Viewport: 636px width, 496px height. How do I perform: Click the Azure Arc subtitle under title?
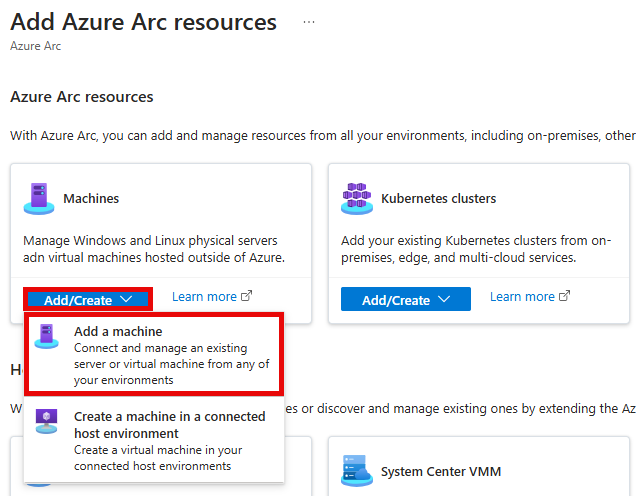pyautogui.click(x=35, y=46)
